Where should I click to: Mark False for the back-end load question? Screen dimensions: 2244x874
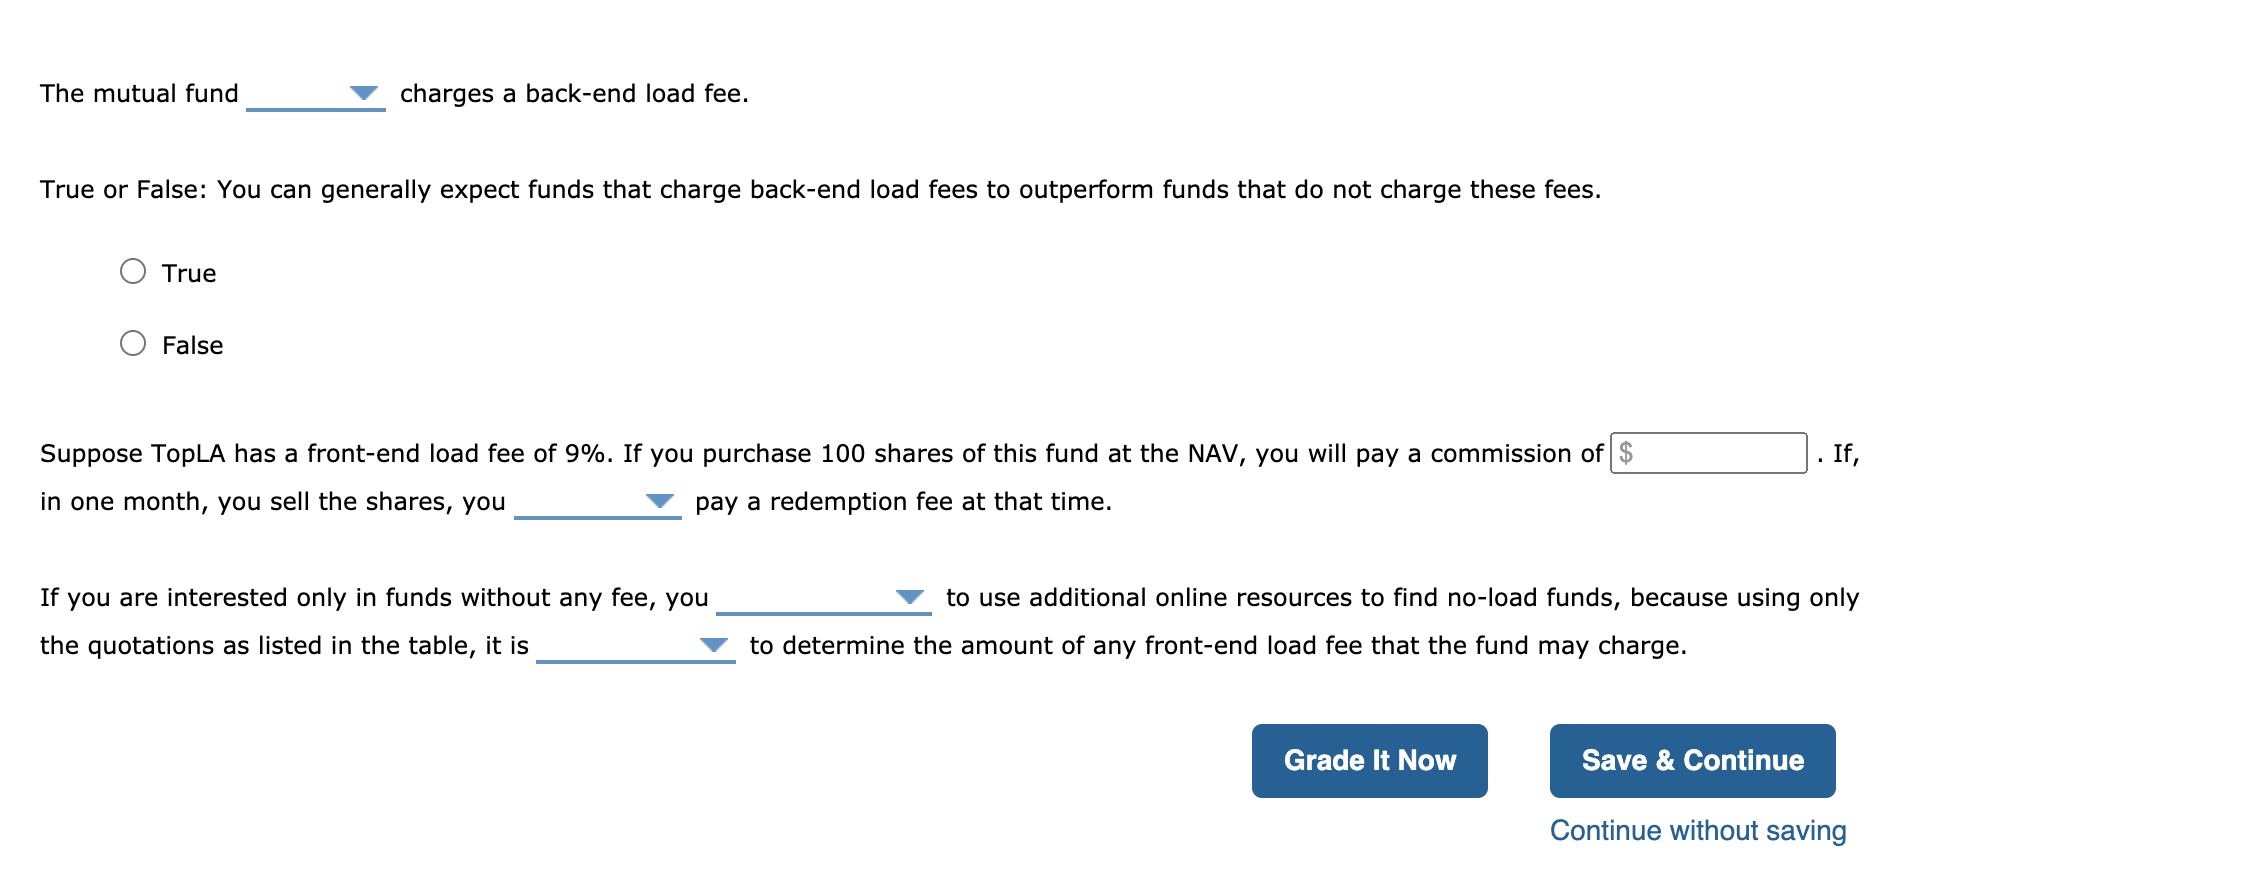click(x=131, y=343)
